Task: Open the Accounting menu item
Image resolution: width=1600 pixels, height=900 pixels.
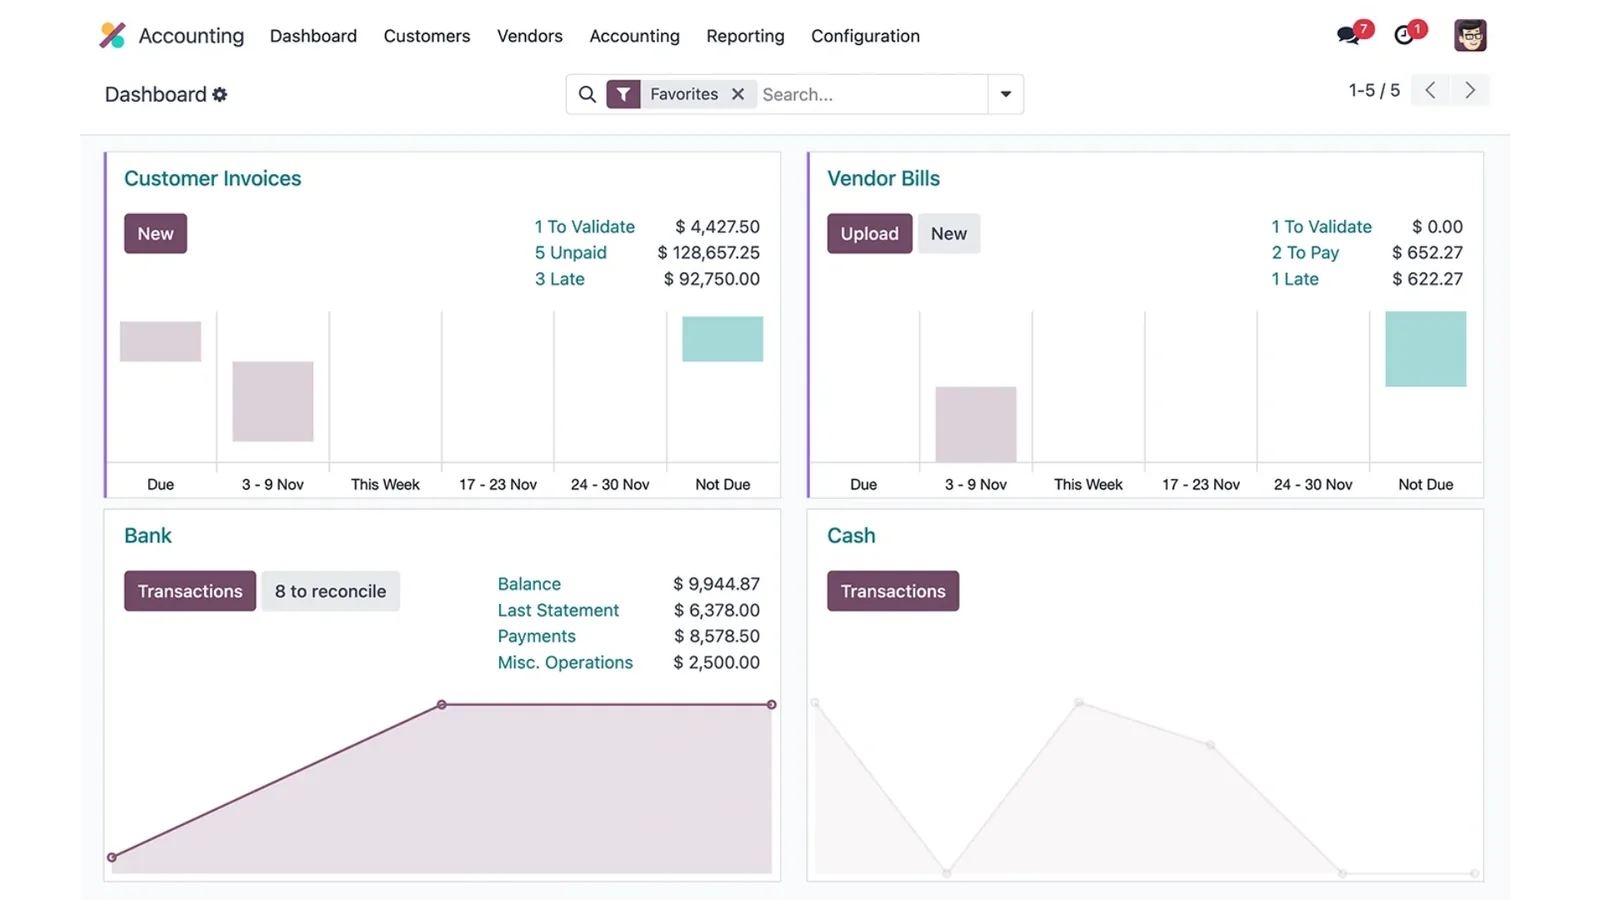Action: [634, 36]
